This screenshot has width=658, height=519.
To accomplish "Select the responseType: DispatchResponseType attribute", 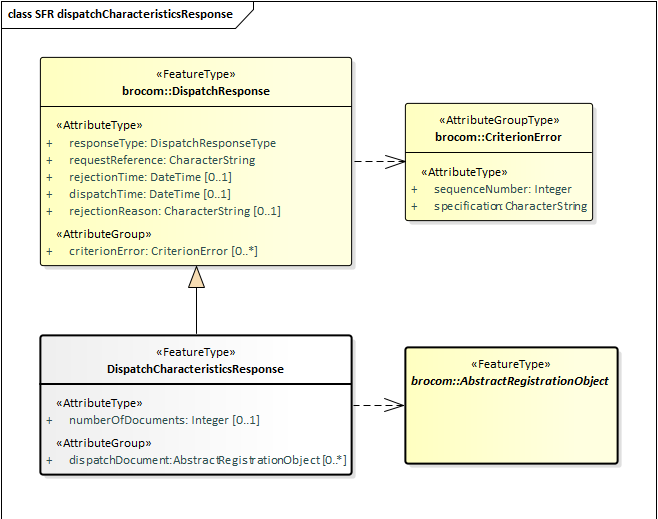I will (172, 143).
